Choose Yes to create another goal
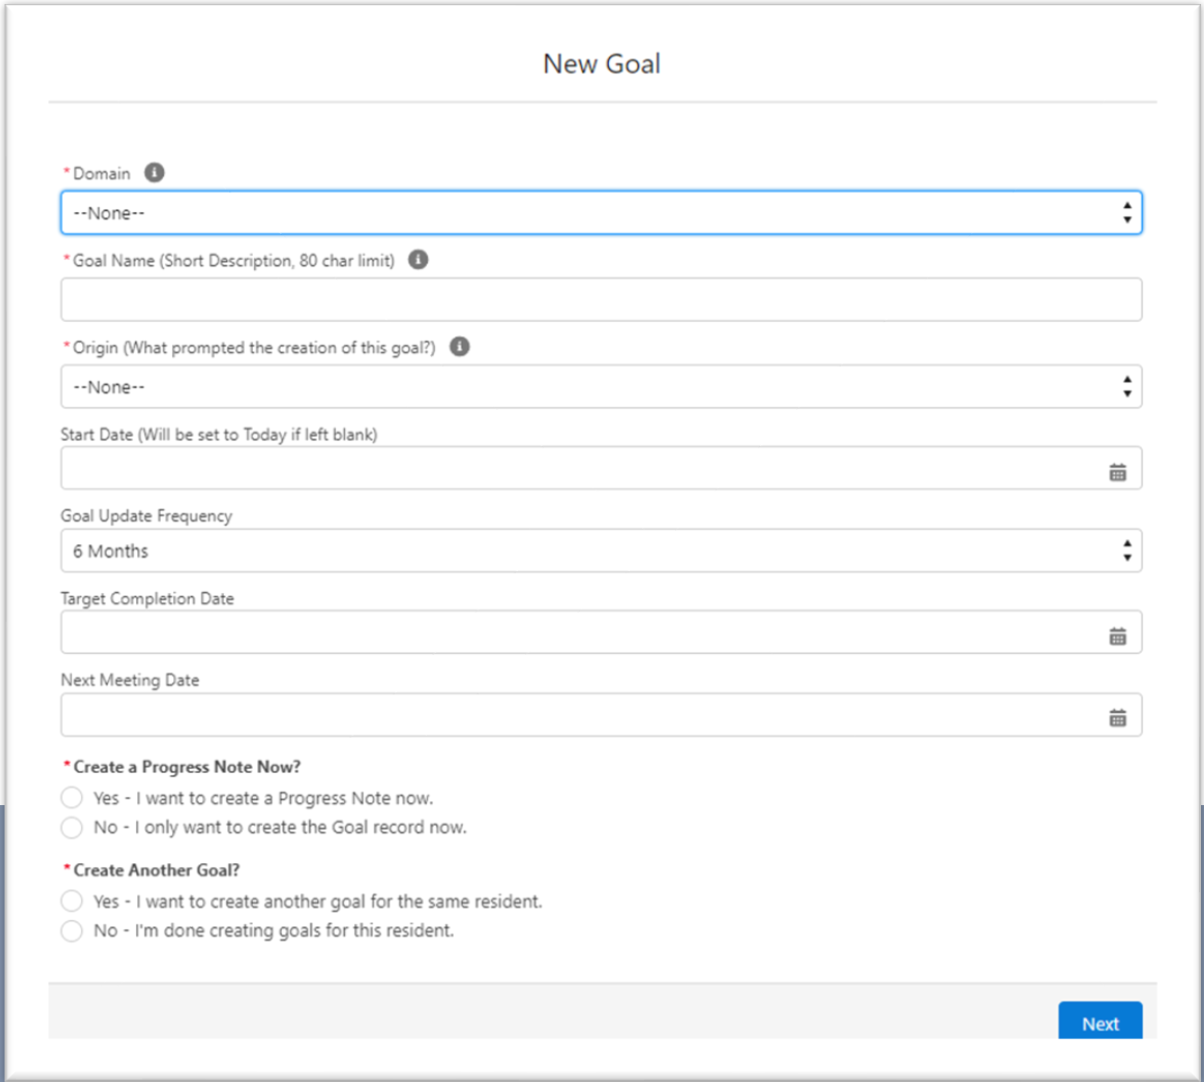This screenshot has width=1204, height=1082. (x=72, y=901)
